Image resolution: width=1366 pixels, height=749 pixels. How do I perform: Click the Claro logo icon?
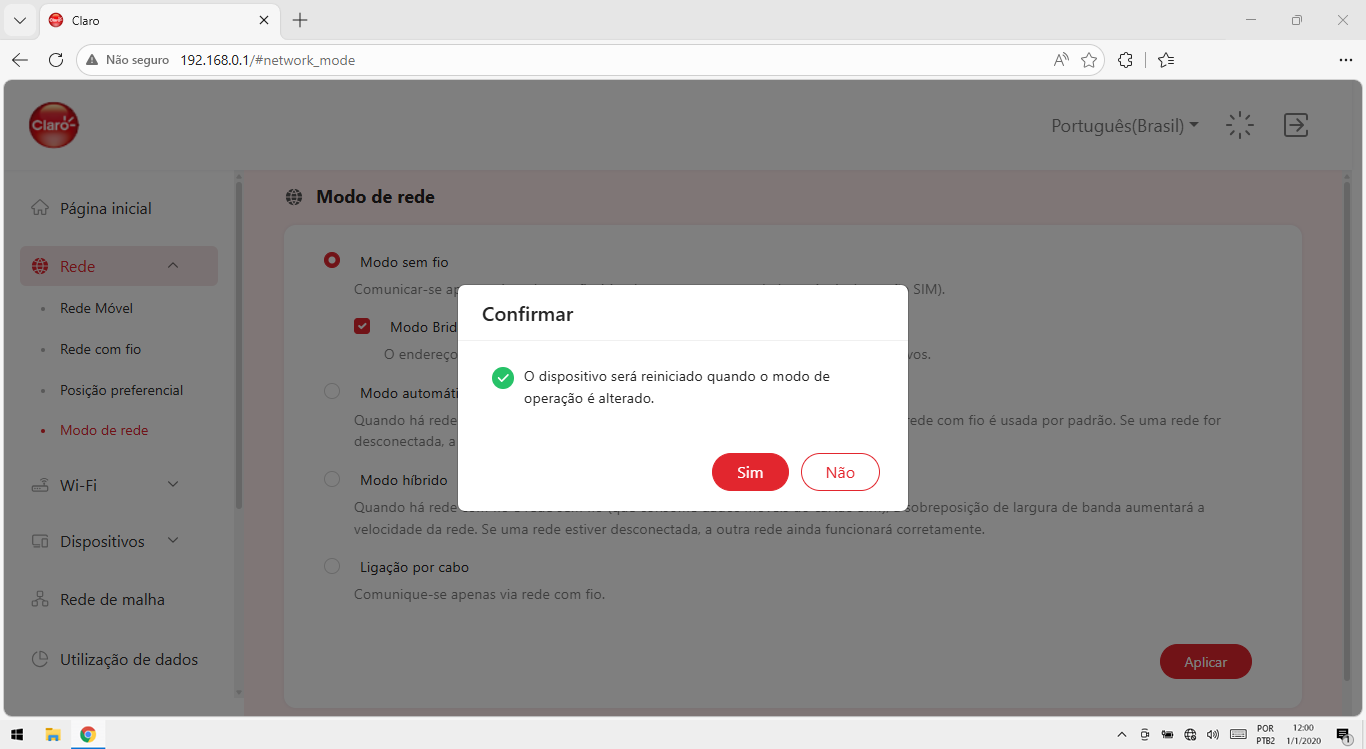[54, 125]
